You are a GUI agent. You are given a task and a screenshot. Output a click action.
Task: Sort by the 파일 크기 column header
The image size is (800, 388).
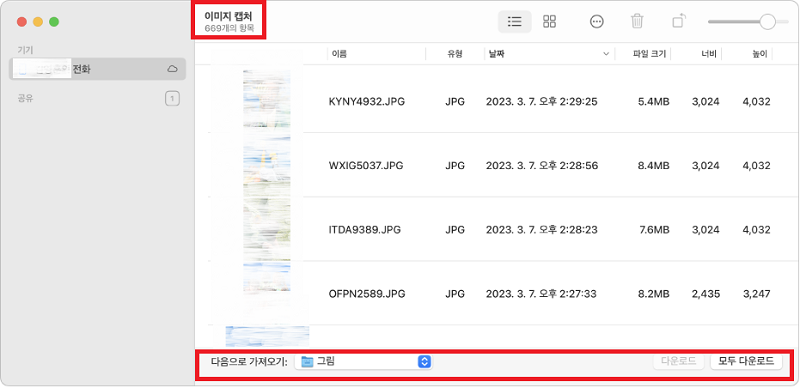click(x=649, y=54)
